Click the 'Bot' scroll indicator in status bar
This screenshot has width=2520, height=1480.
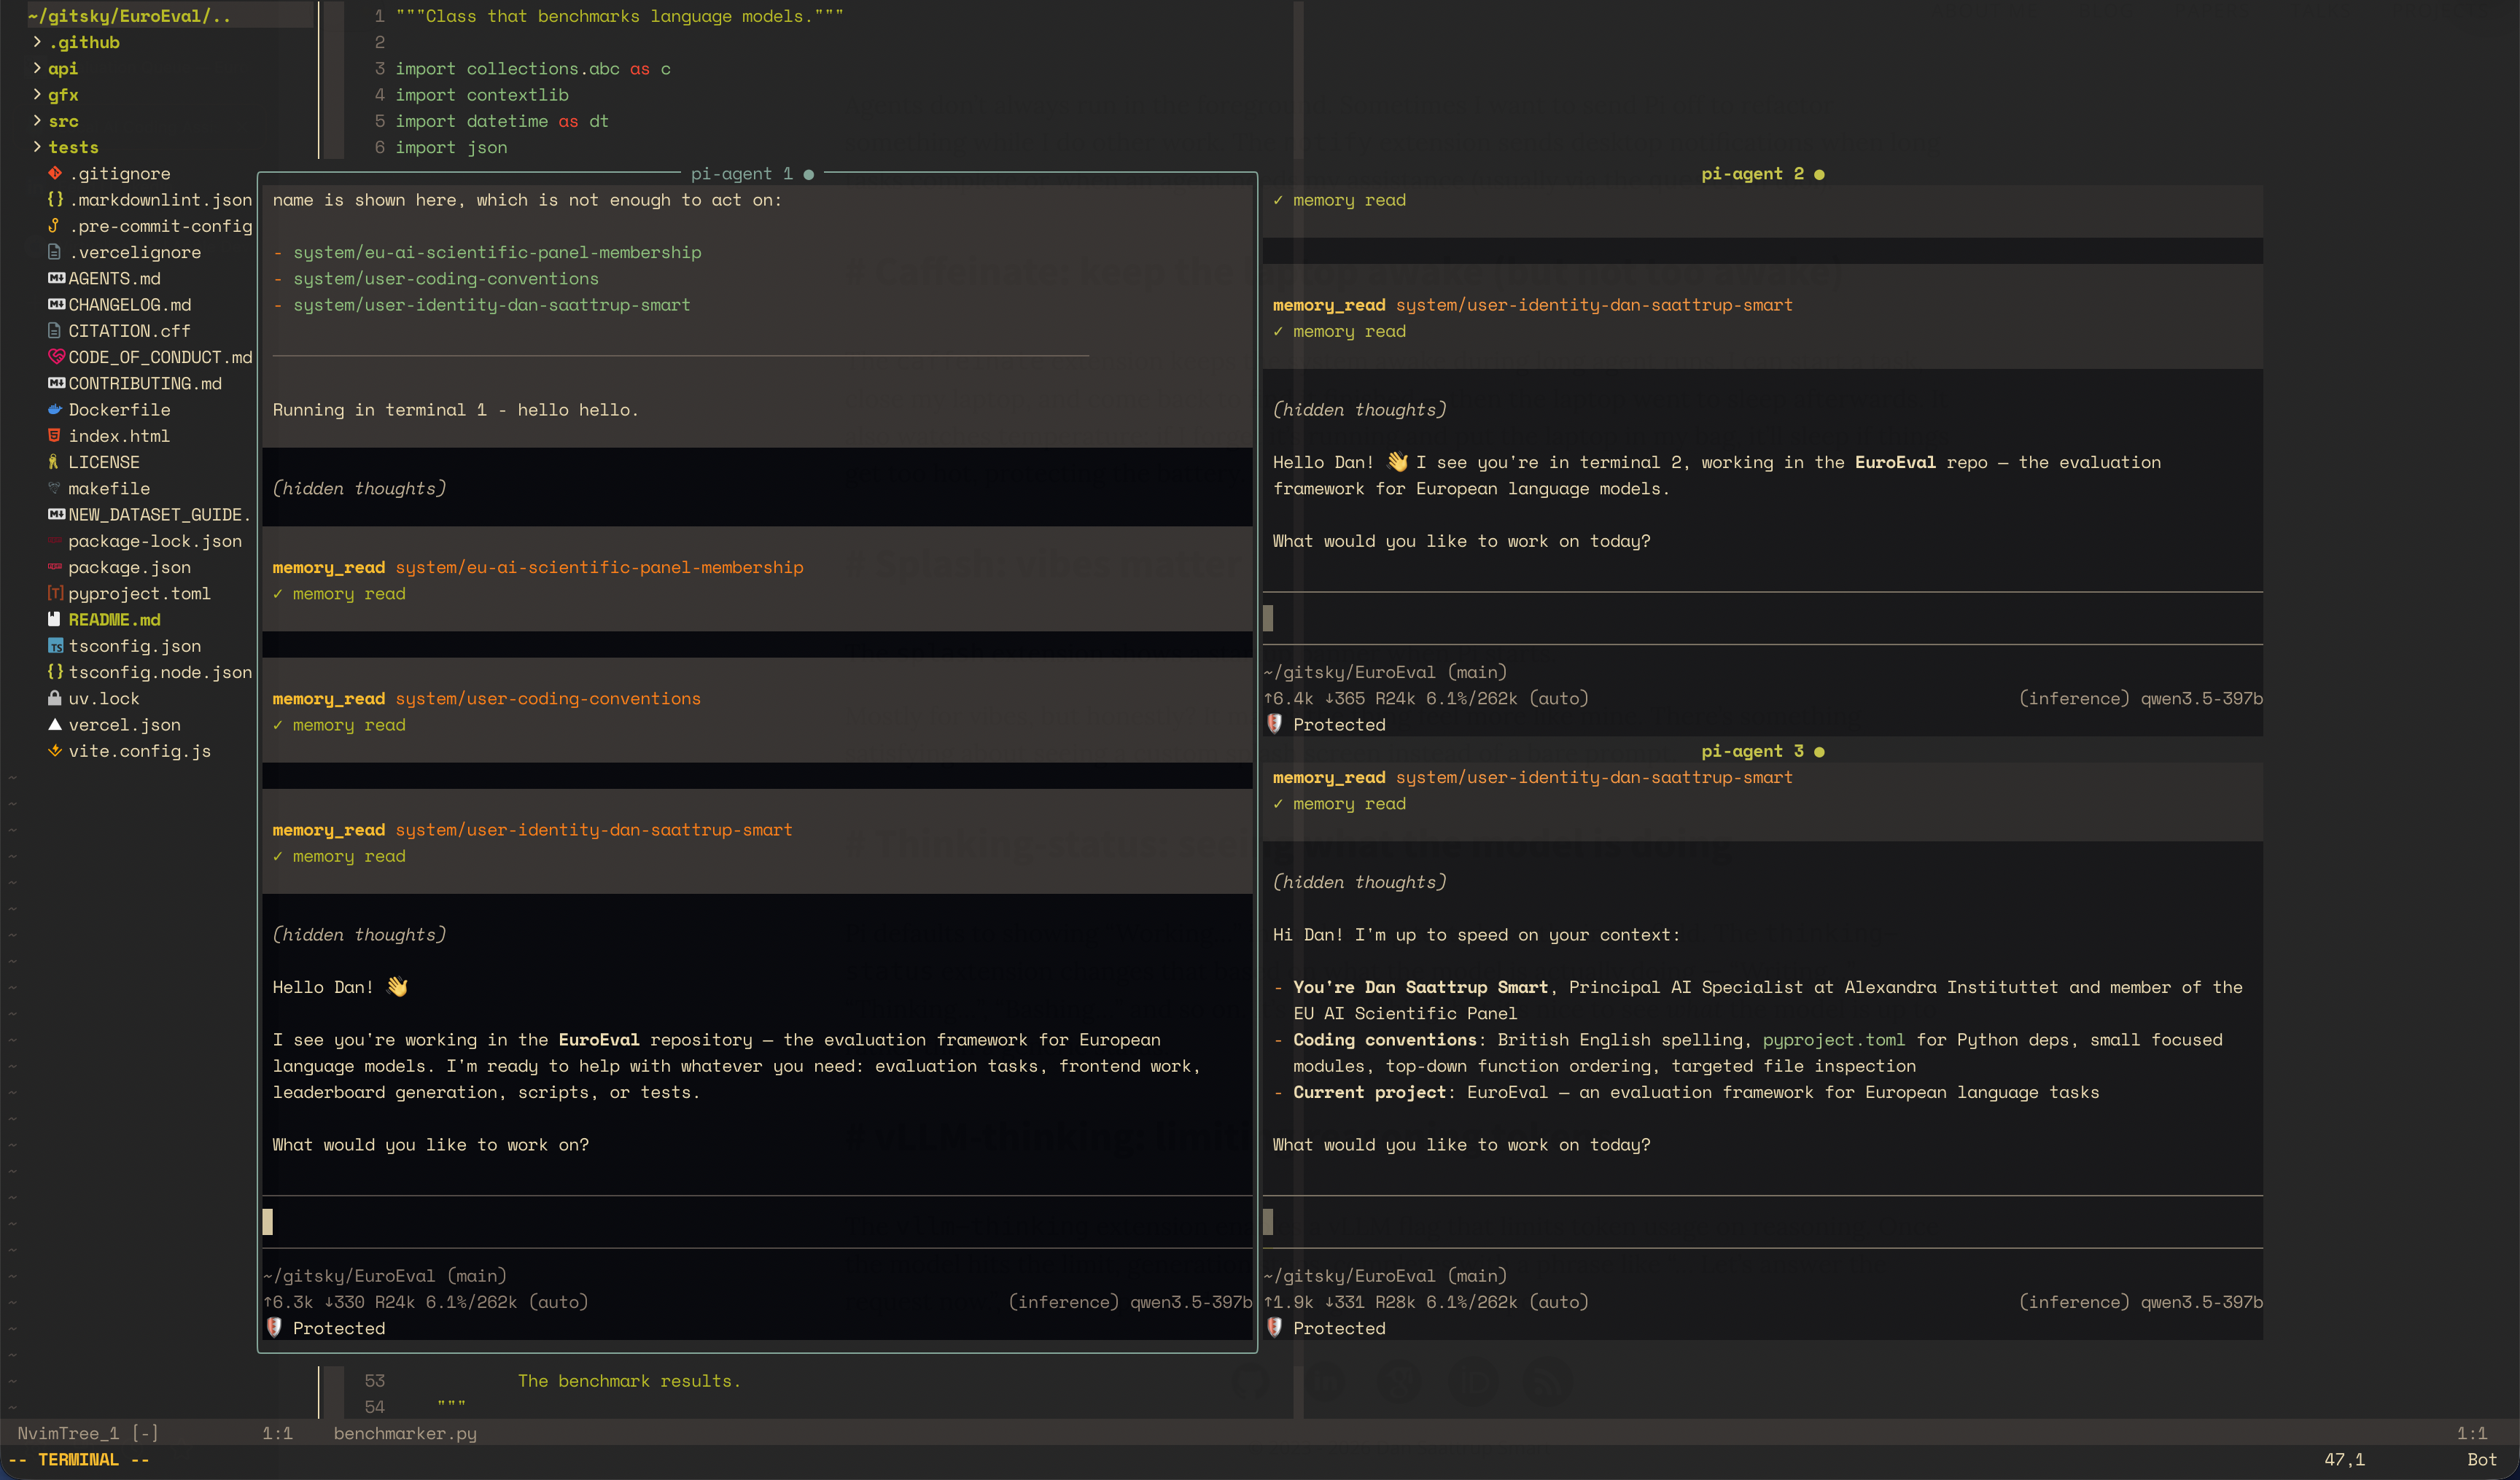click(x=2482, y=1459)
